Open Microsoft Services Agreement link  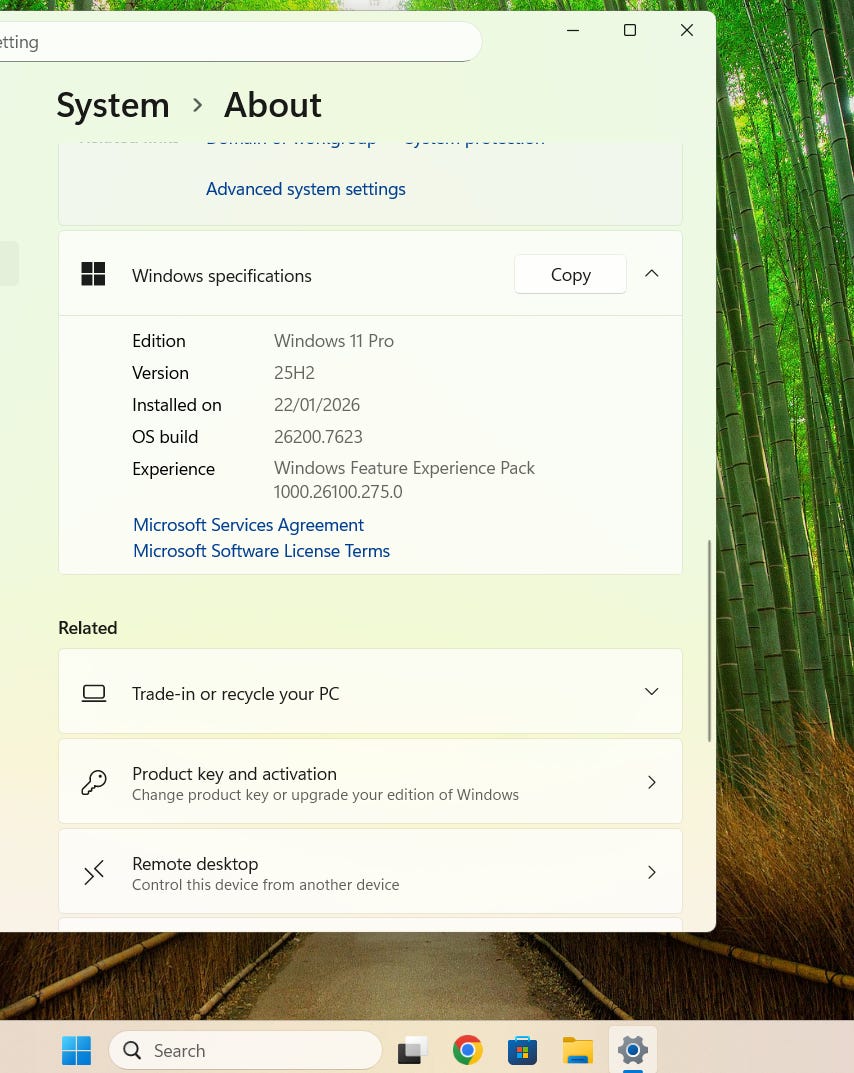click(x=248, y=525)
